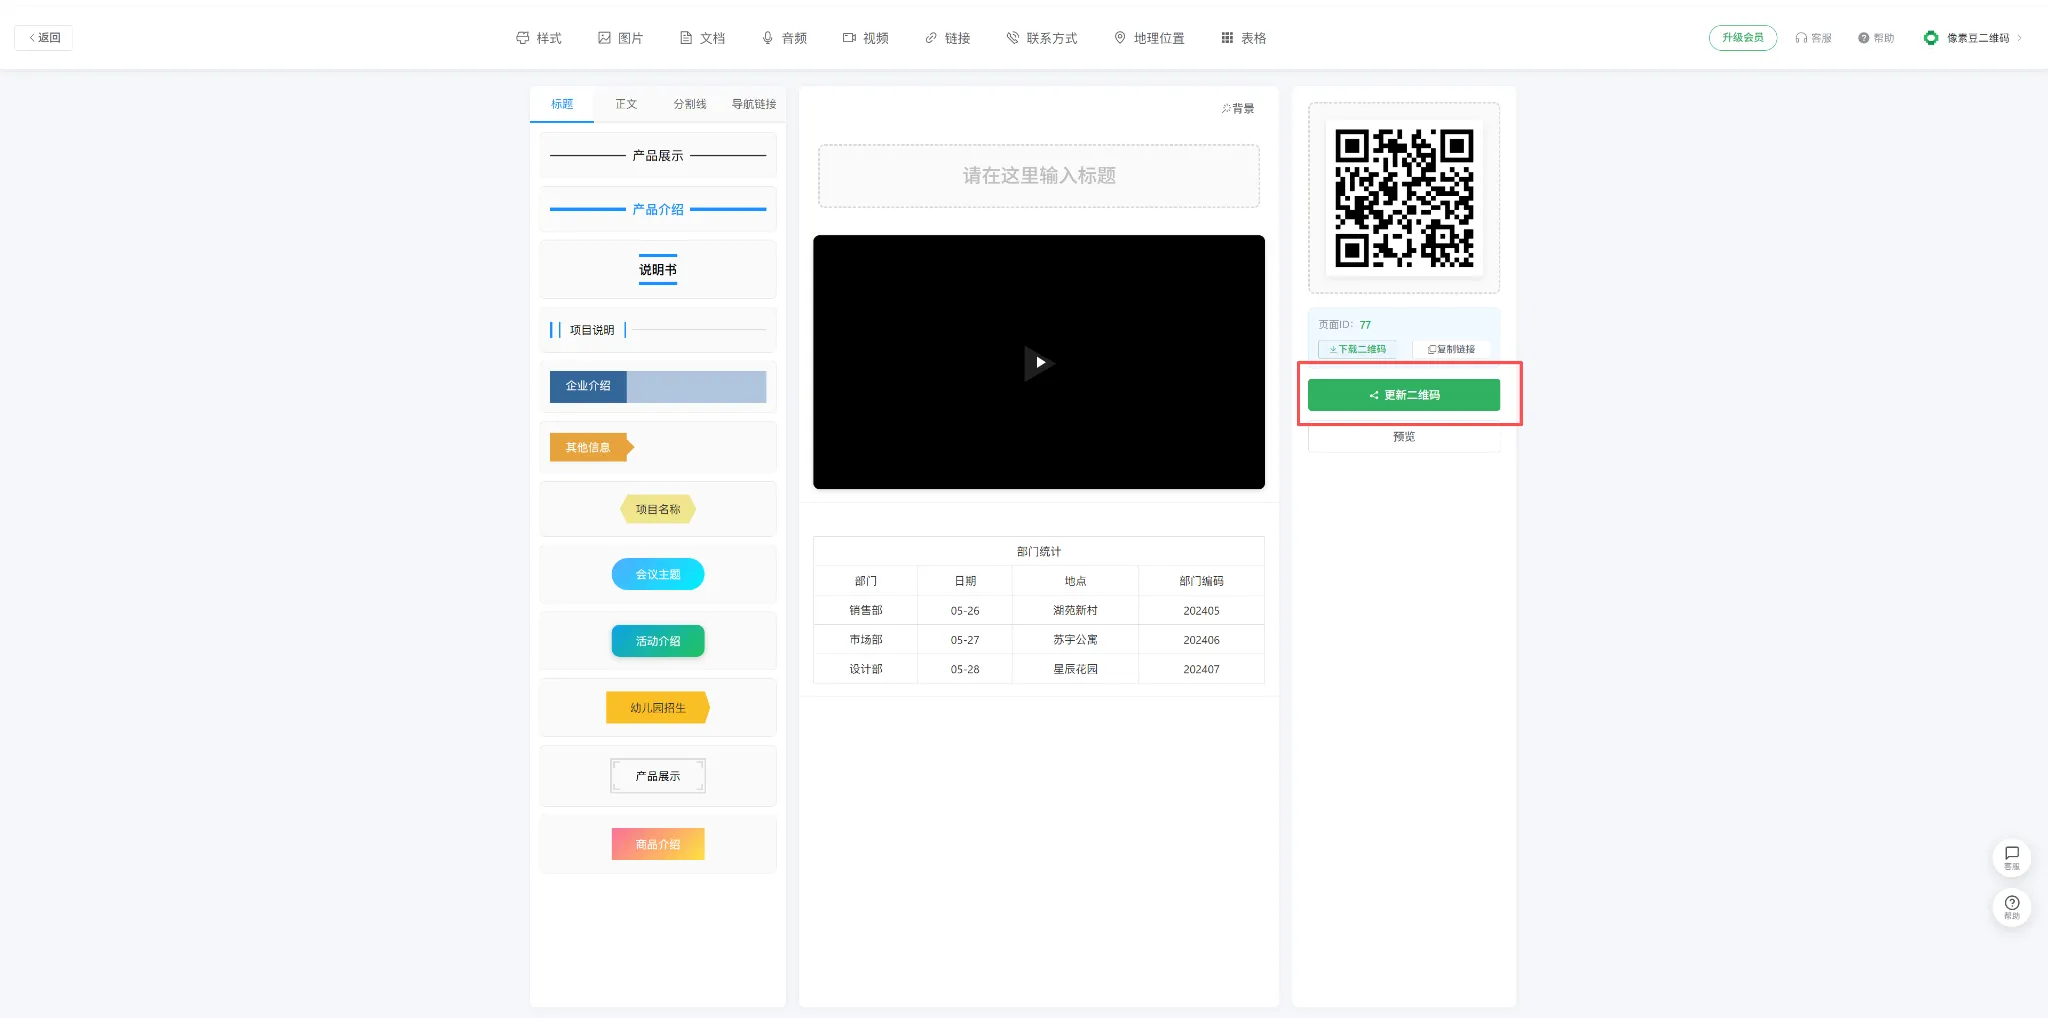Open the floating 帮助 question-mark button
The image size is (2048, 1018).
[2012, 907]
